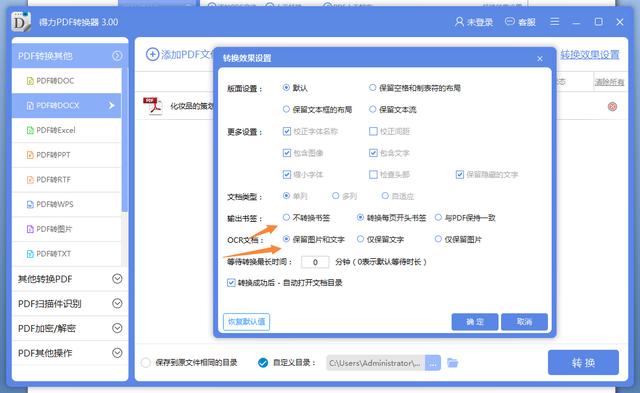
Task: Select 保存到原文件相同的目录 radio
Action: (x=146, y=362)
